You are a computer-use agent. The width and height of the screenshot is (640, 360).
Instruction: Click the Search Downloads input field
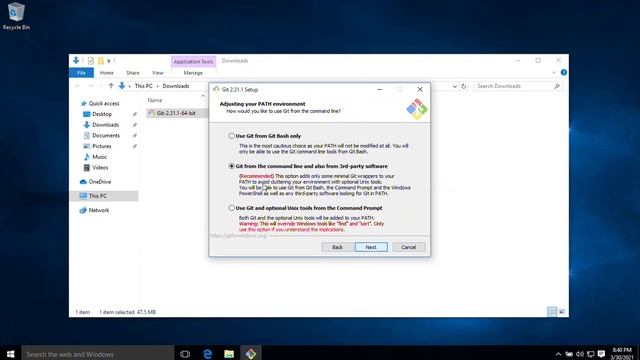[x=517, y=86]
